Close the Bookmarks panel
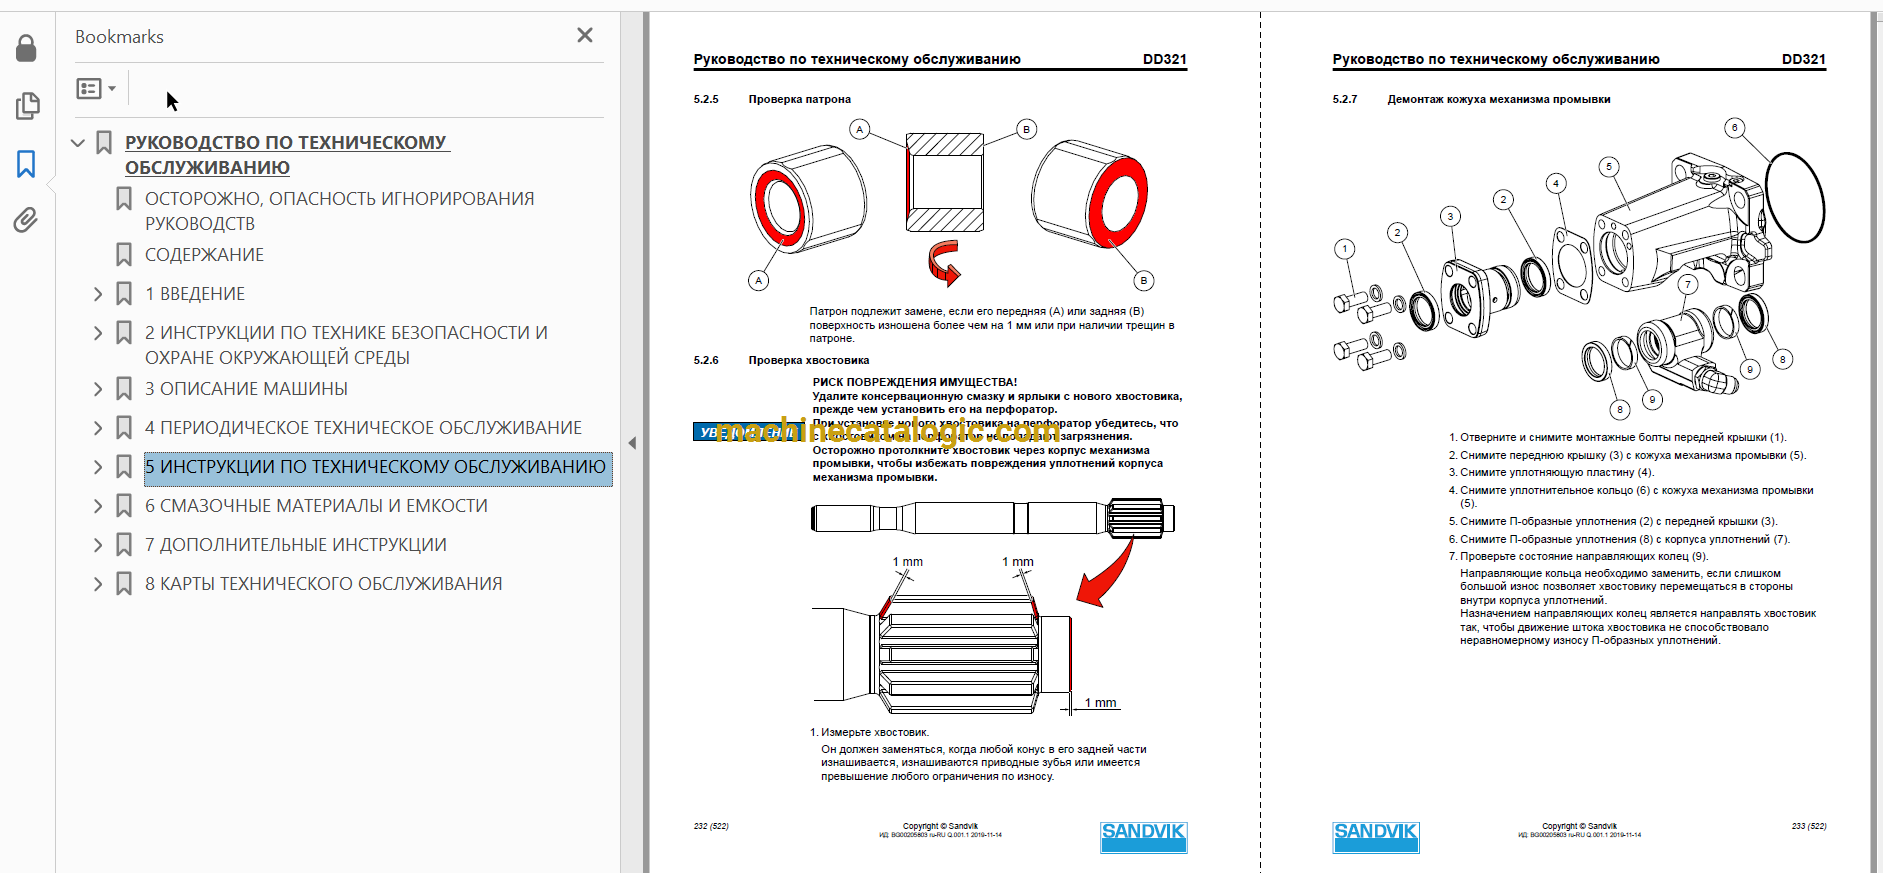 click(x=585, y=35)
